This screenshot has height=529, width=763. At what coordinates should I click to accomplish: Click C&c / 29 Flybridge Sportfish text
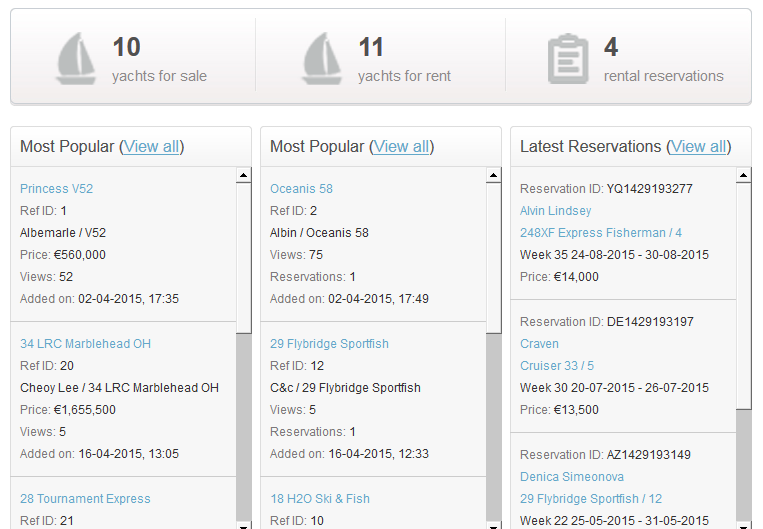[x=345, y=388]
